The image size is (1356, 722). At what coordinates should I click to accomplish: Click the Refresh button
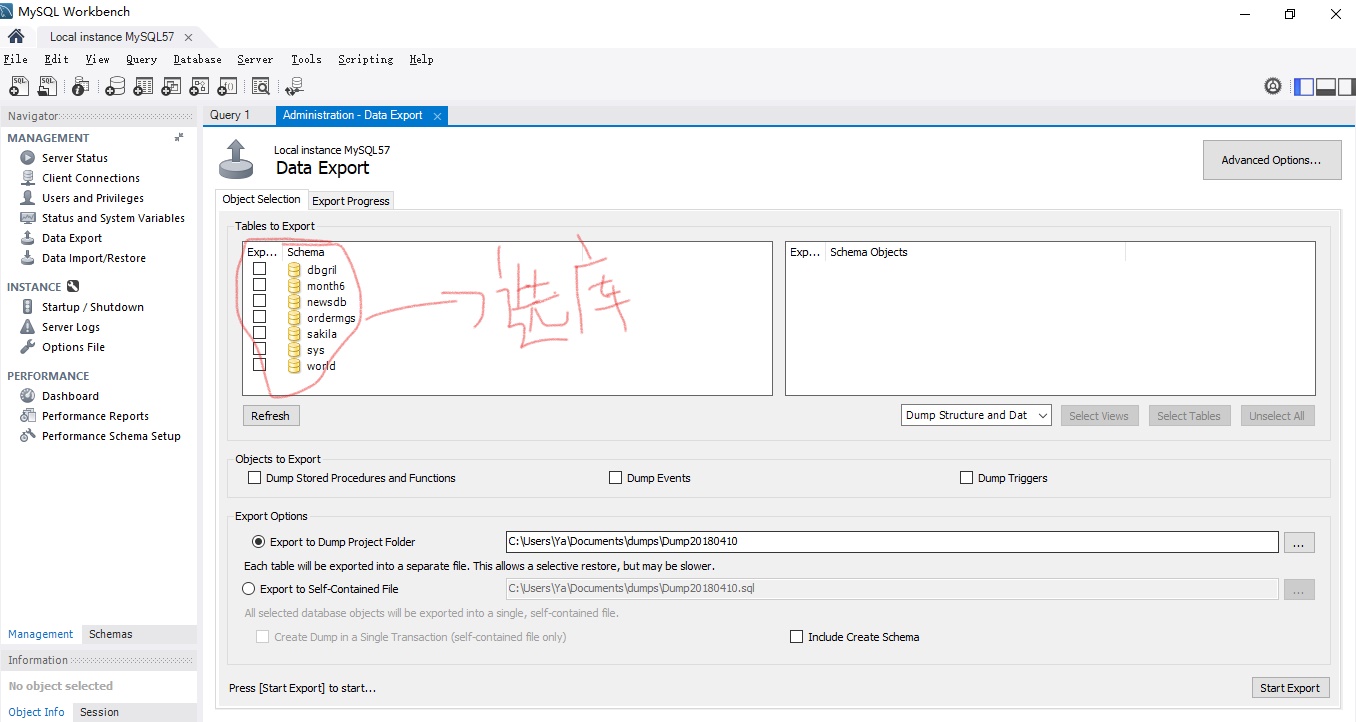270,416
